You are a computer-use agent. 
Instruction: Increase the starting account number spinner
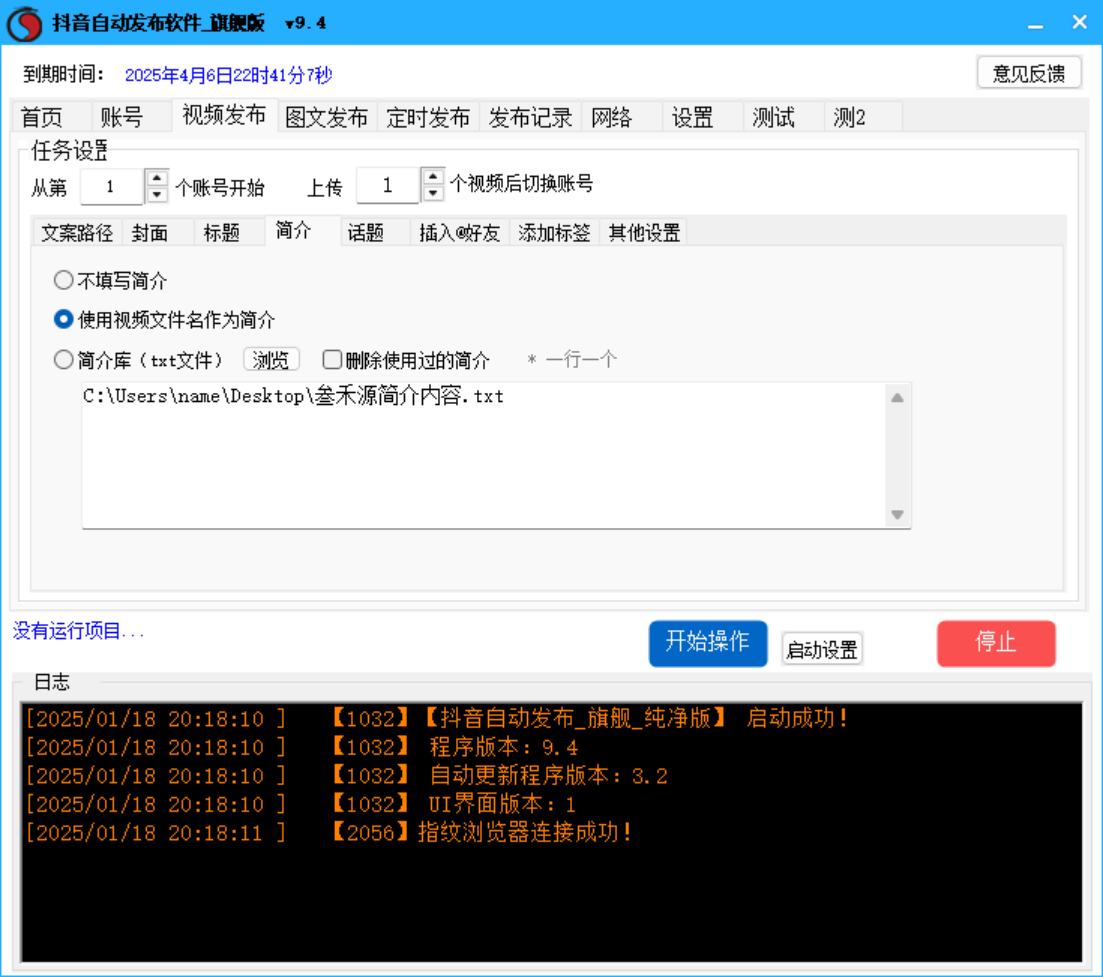point(157,178)
